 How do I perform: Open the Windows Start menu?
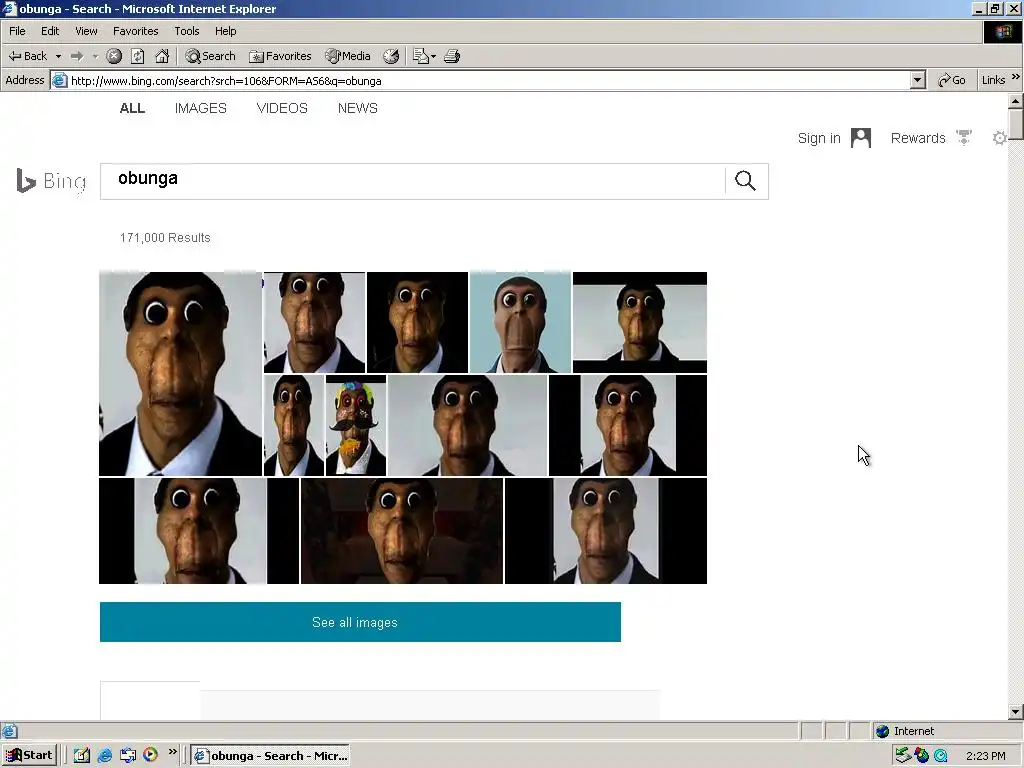(29, 756)
